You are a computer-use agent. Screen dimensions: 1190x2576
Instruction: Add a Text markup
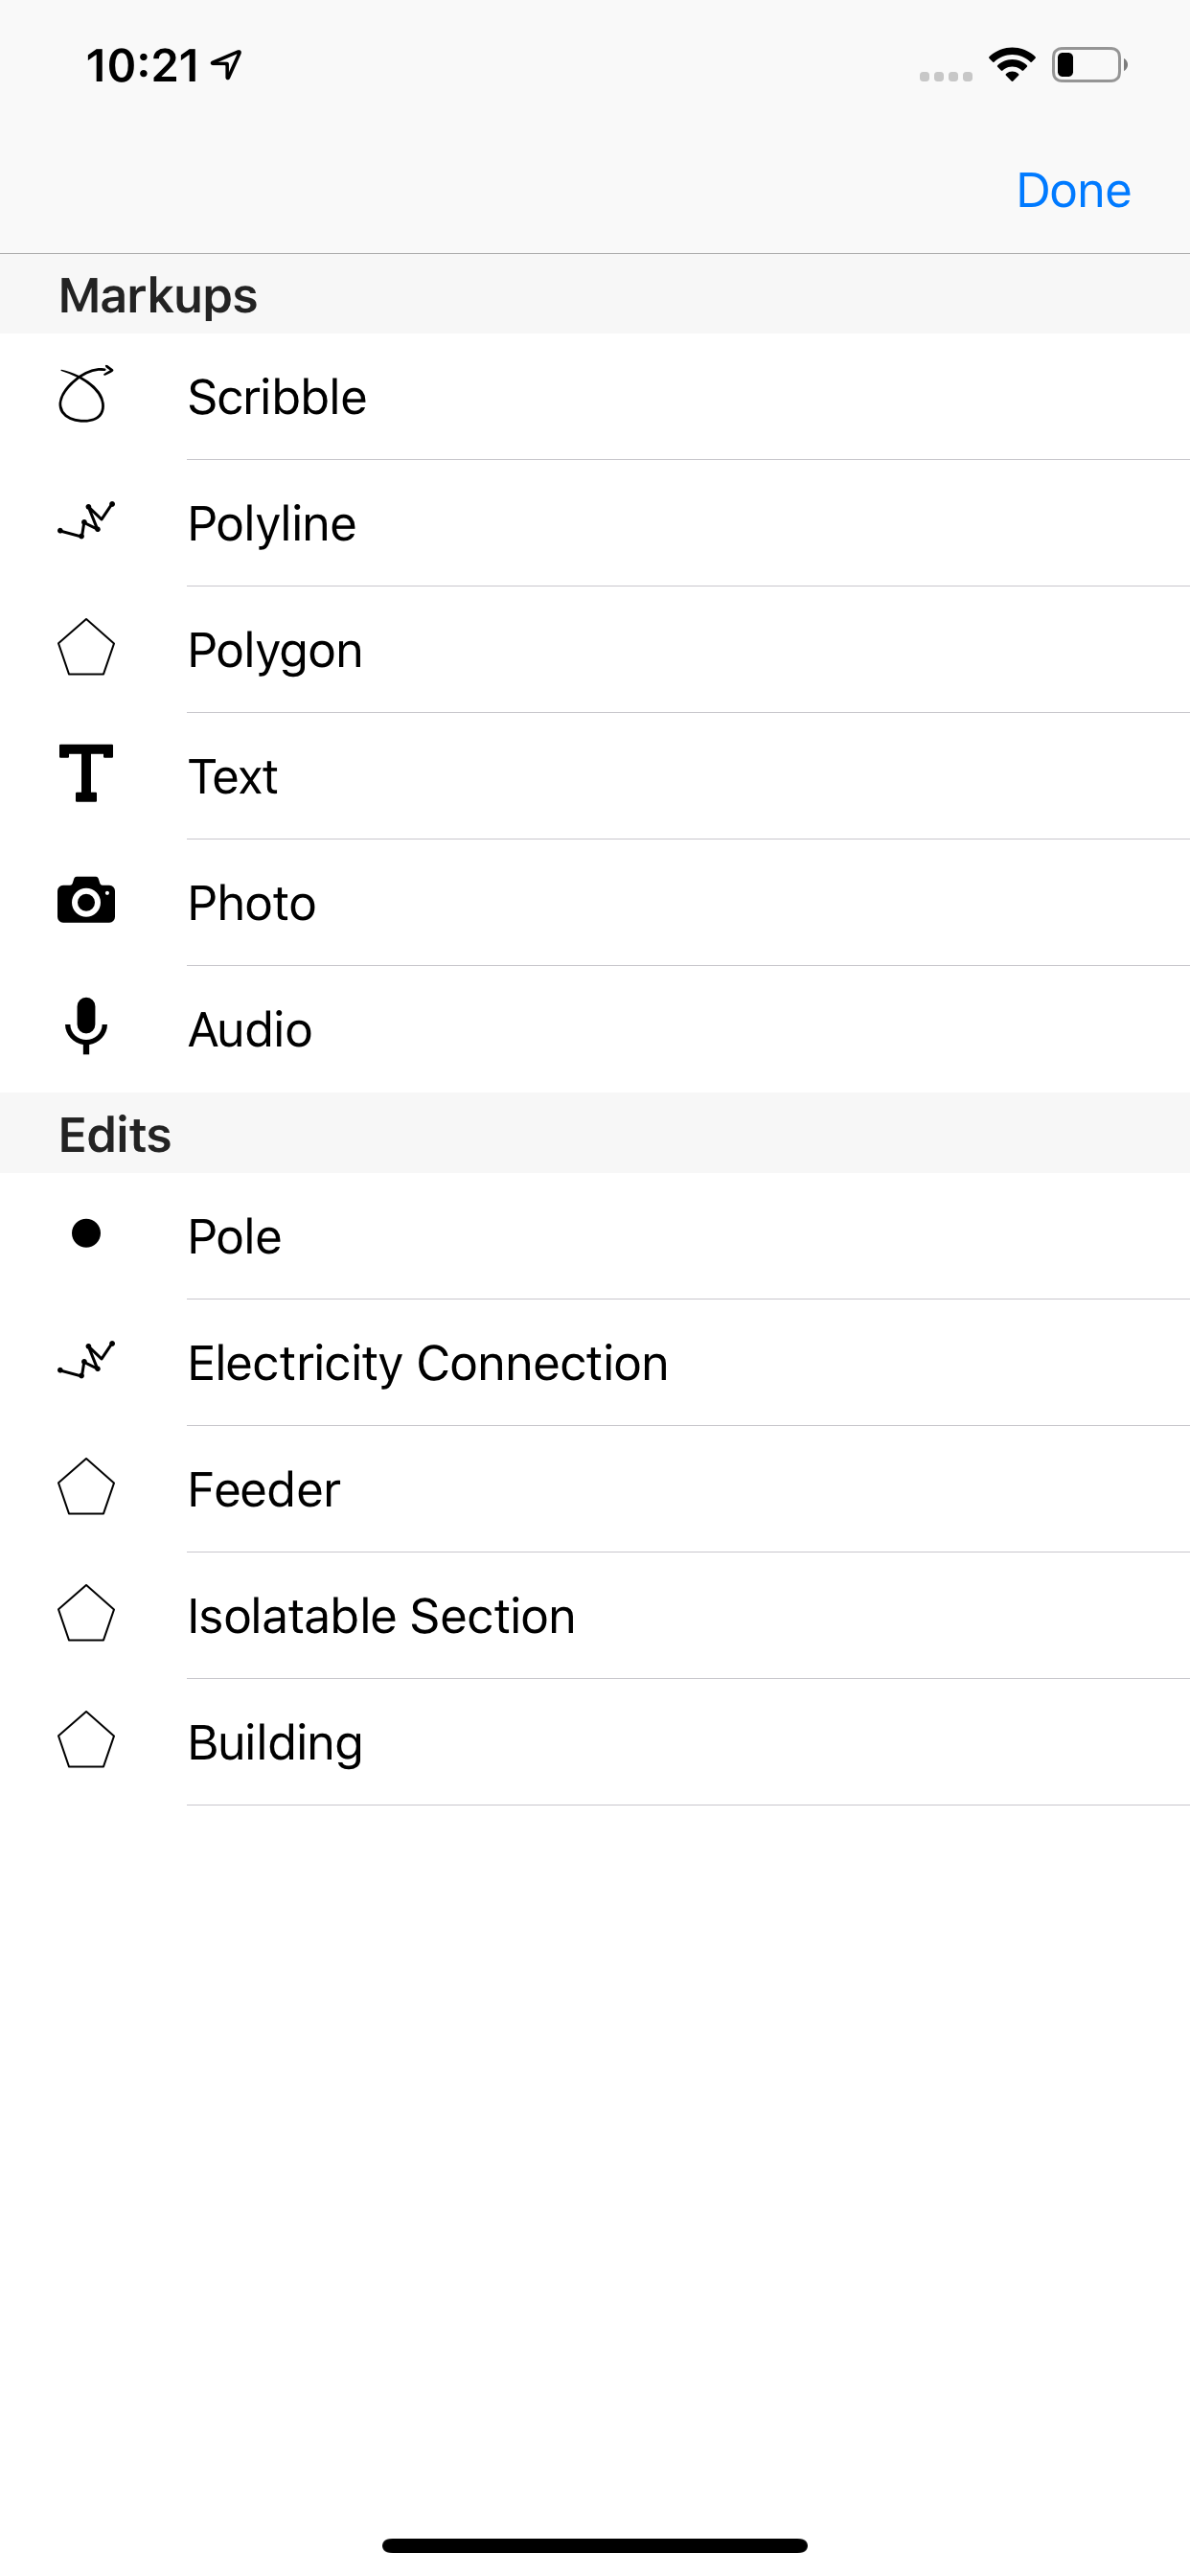coord(233,777)
